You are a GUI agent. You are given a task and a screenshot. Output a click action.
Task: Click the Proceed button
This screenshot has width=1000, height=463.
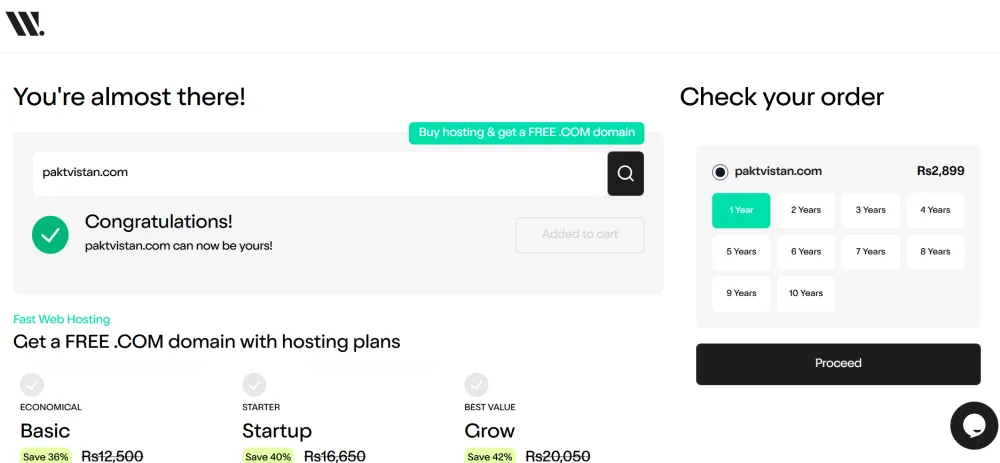(838, 364)
